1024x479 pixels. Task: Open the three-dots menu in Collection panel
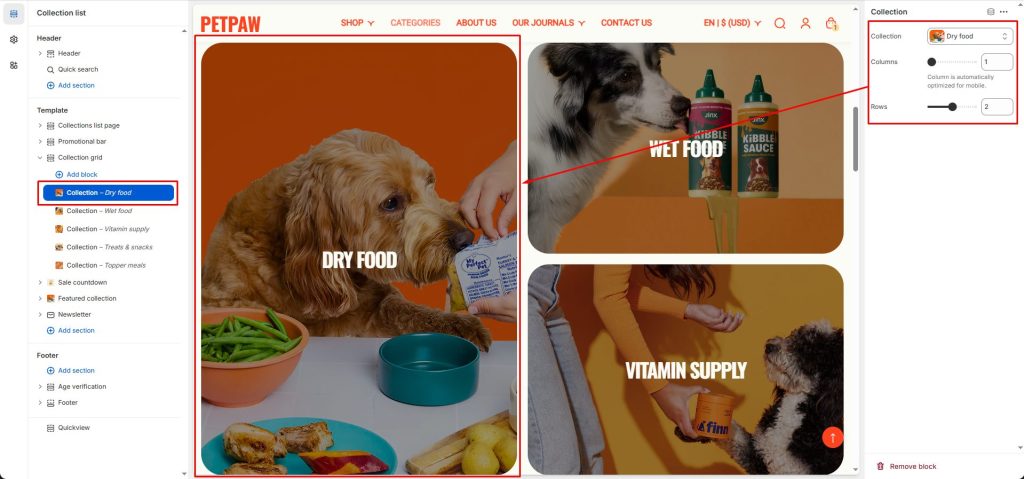click(1003, 12)
